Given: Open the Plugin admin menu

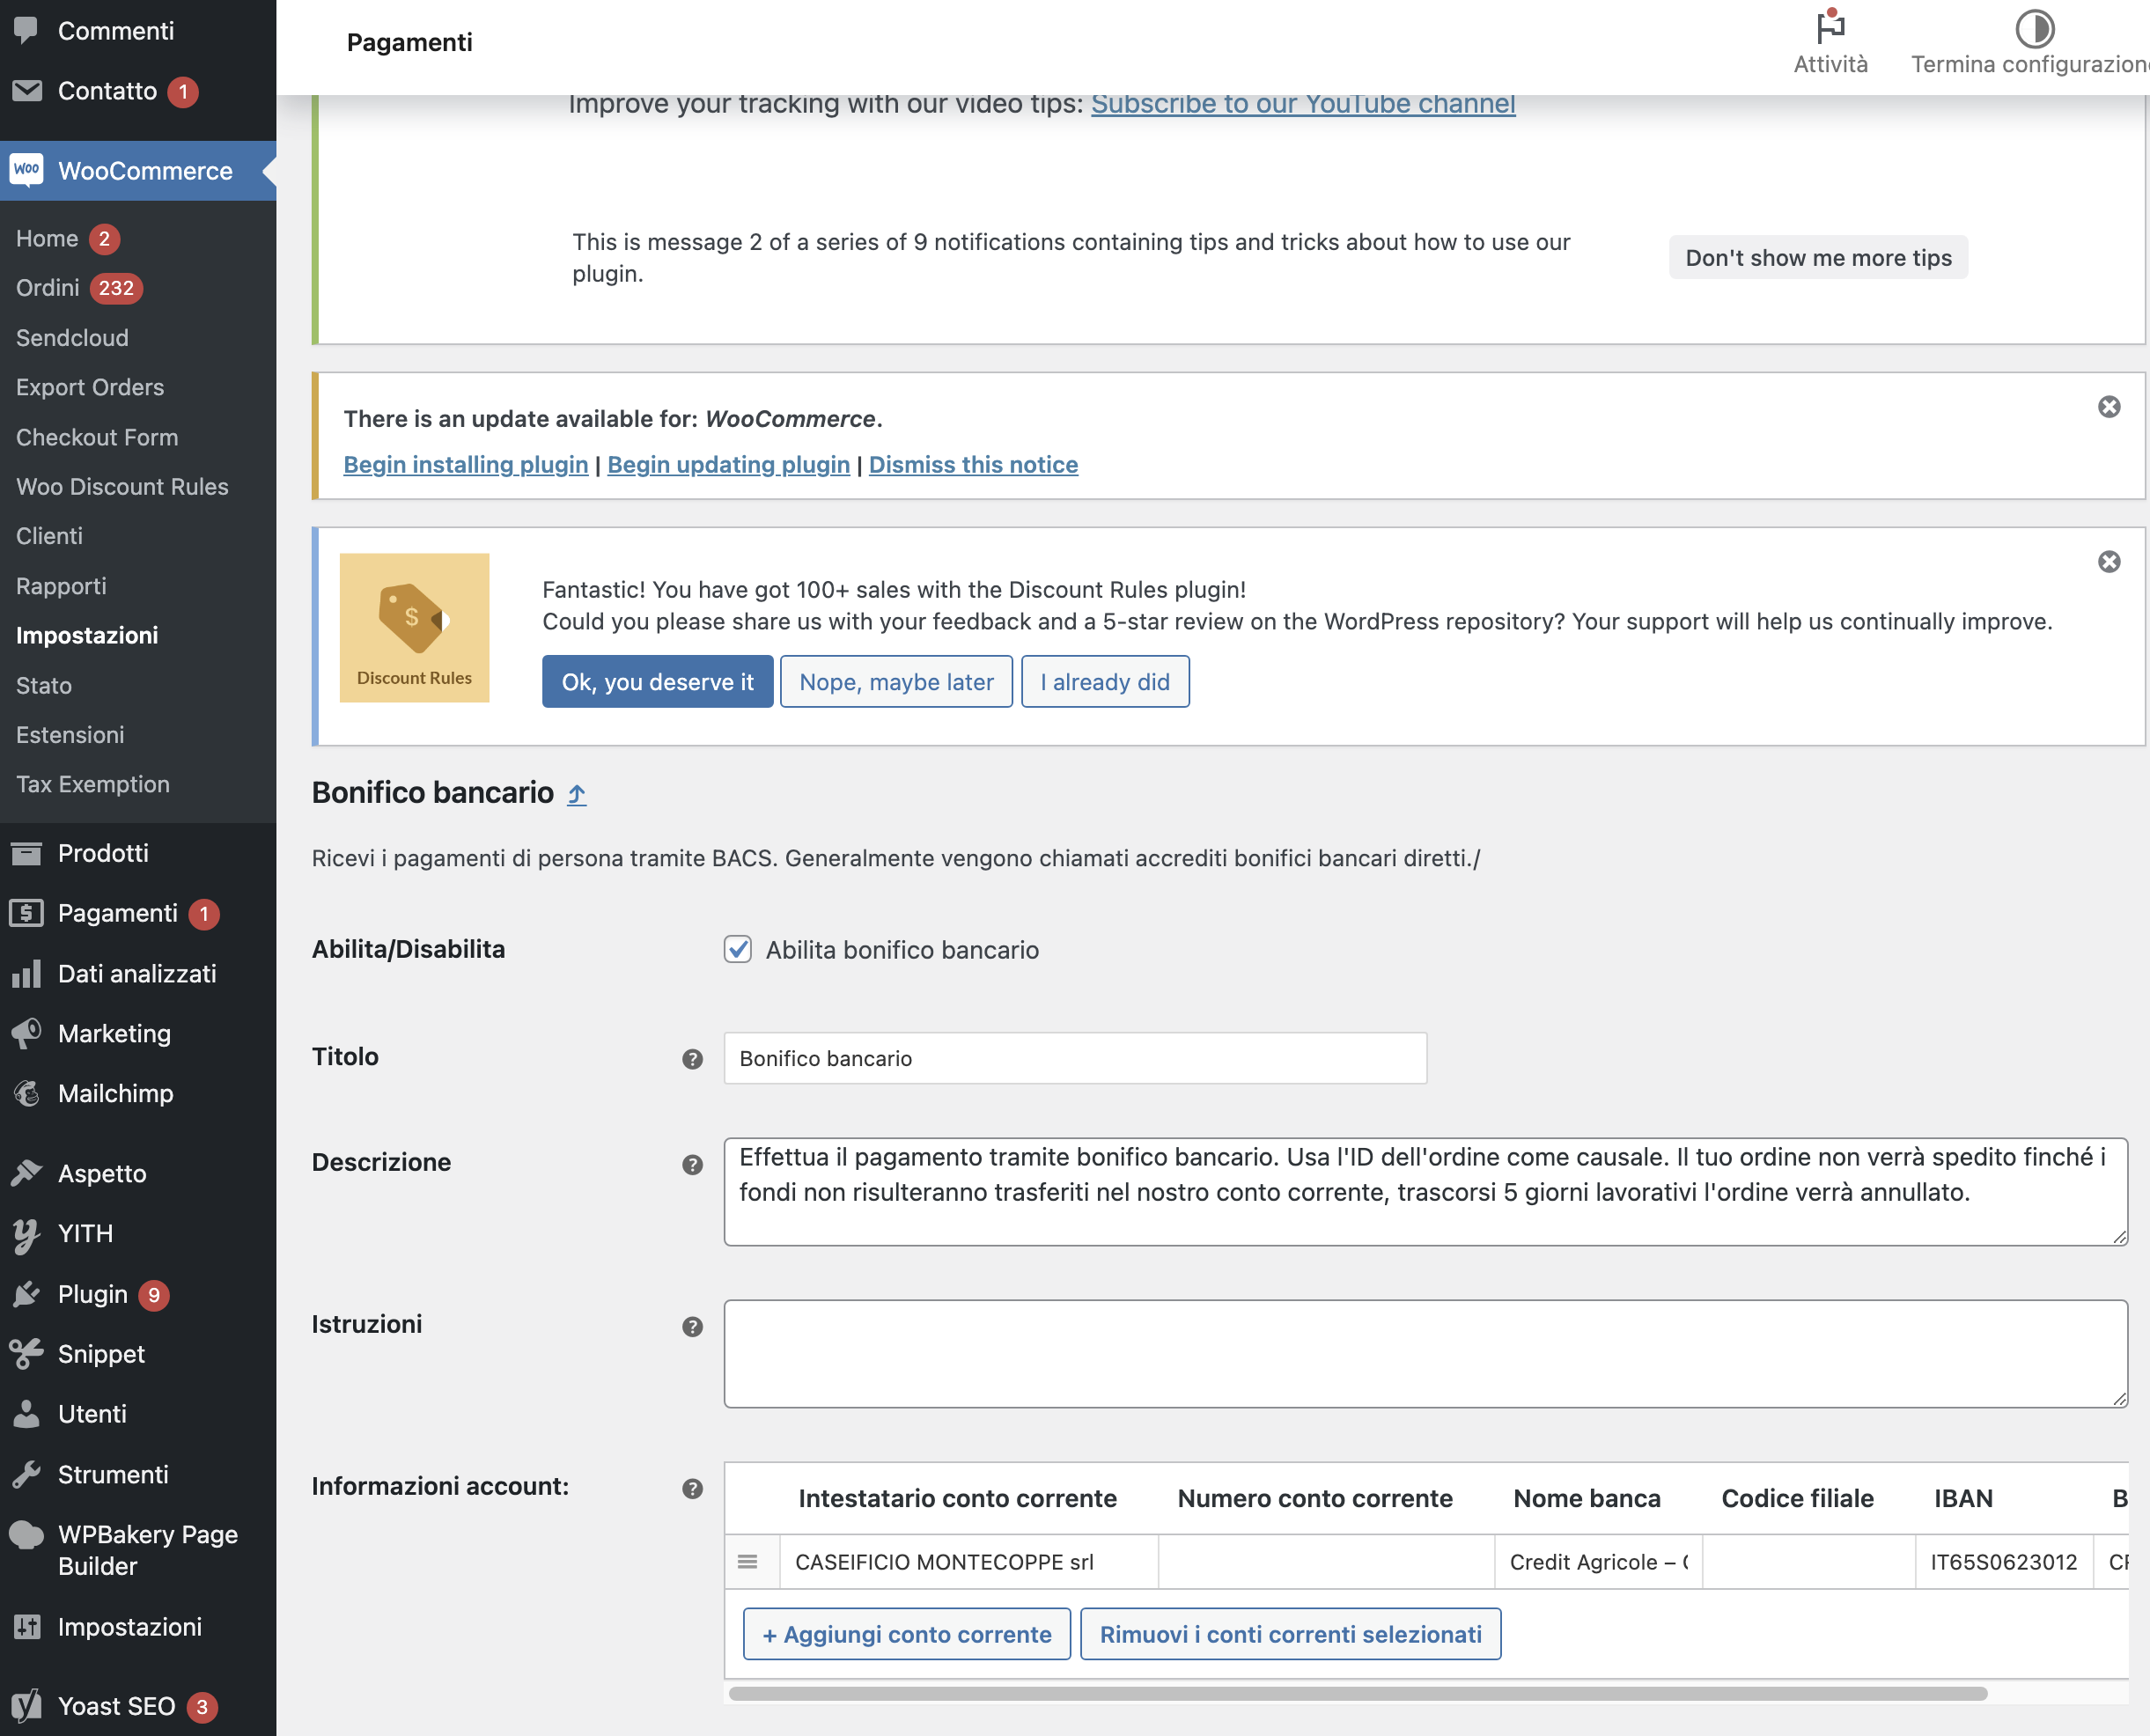Looking at the screenshot, I should [92, 1294].
